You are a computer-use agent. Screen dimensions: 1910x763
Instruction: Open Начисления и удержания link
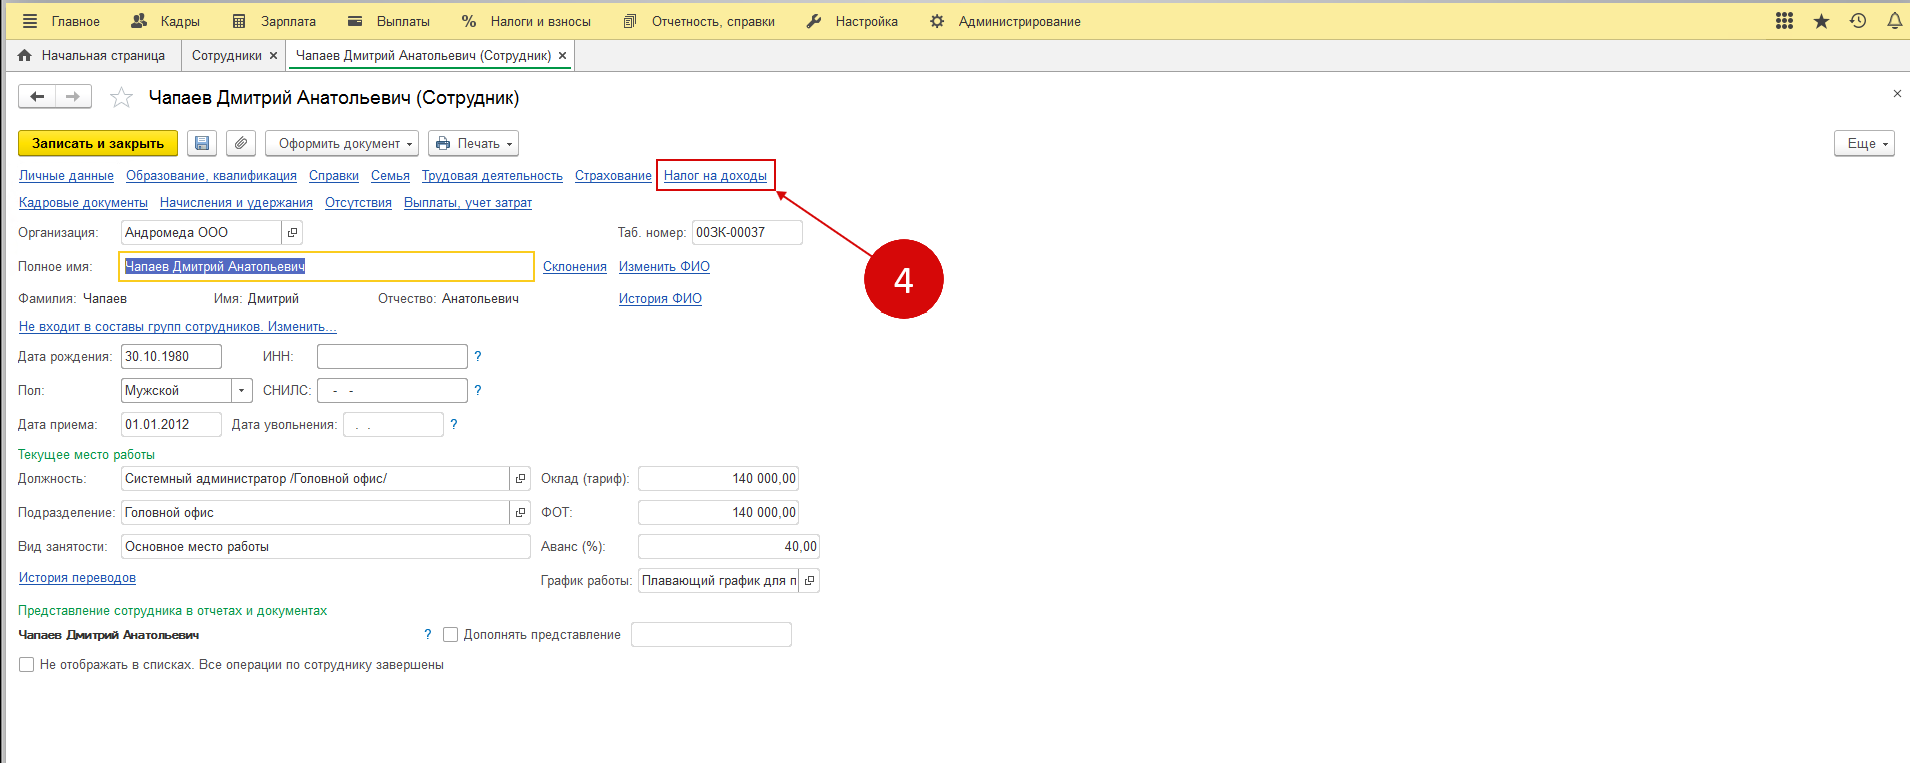236,203
